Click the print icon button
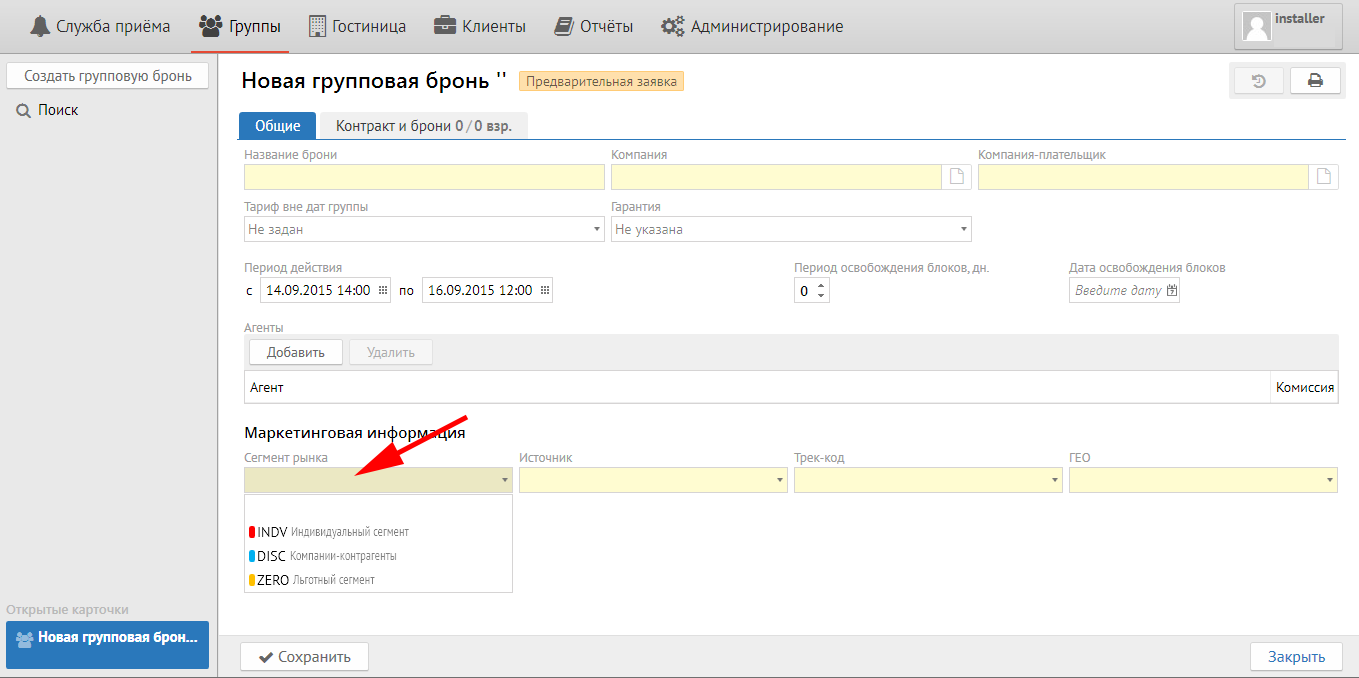Screen dimensions: 1359x678 click(x=1315, y=81)
